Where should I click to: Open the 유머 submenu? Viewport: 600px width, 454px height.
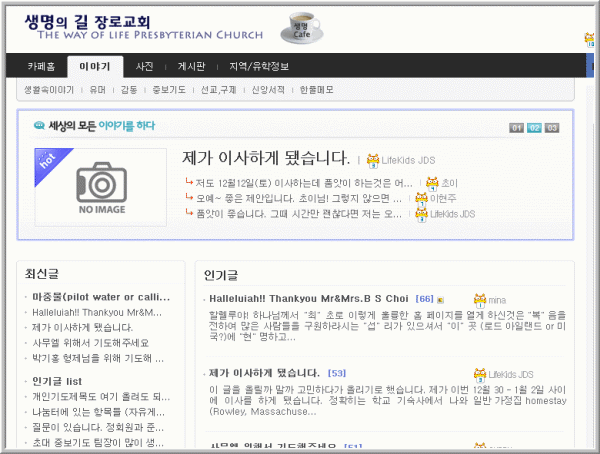pyautogui.click(x=98, y=90)
